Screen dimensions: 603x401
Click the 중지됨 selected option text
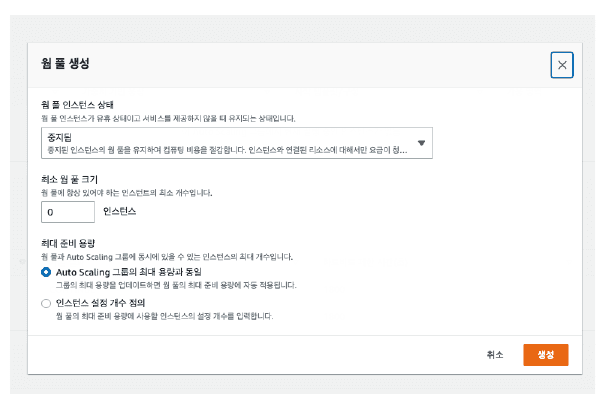point(60,137)
